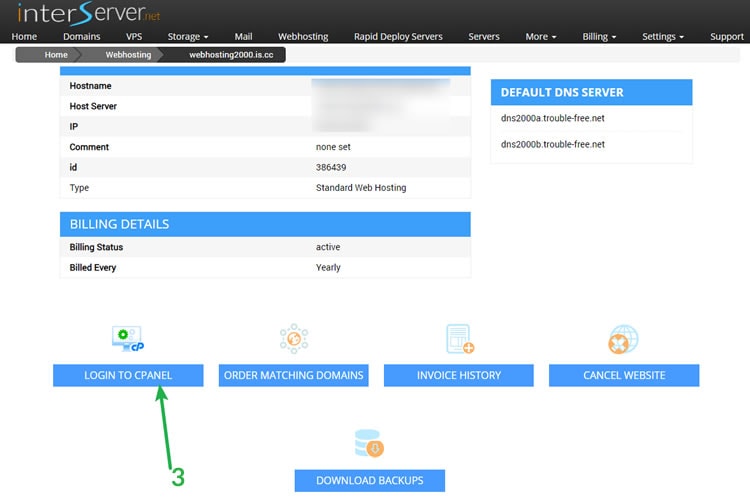Open INVOICE HISTORY button
750x501 pixels.
coord(459,375)
